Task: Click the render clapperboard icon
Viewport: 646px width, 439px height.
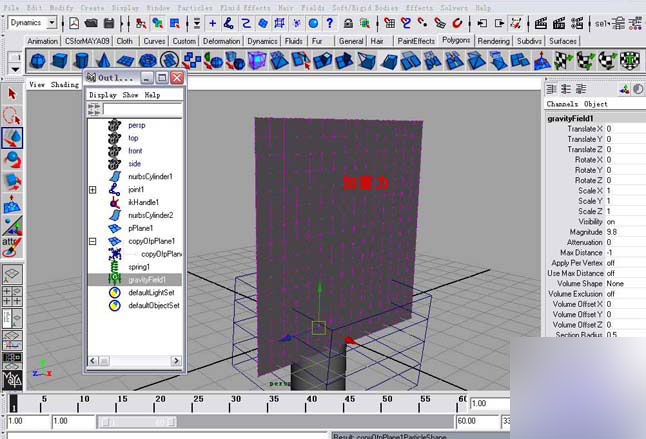Action: [541, 23]
